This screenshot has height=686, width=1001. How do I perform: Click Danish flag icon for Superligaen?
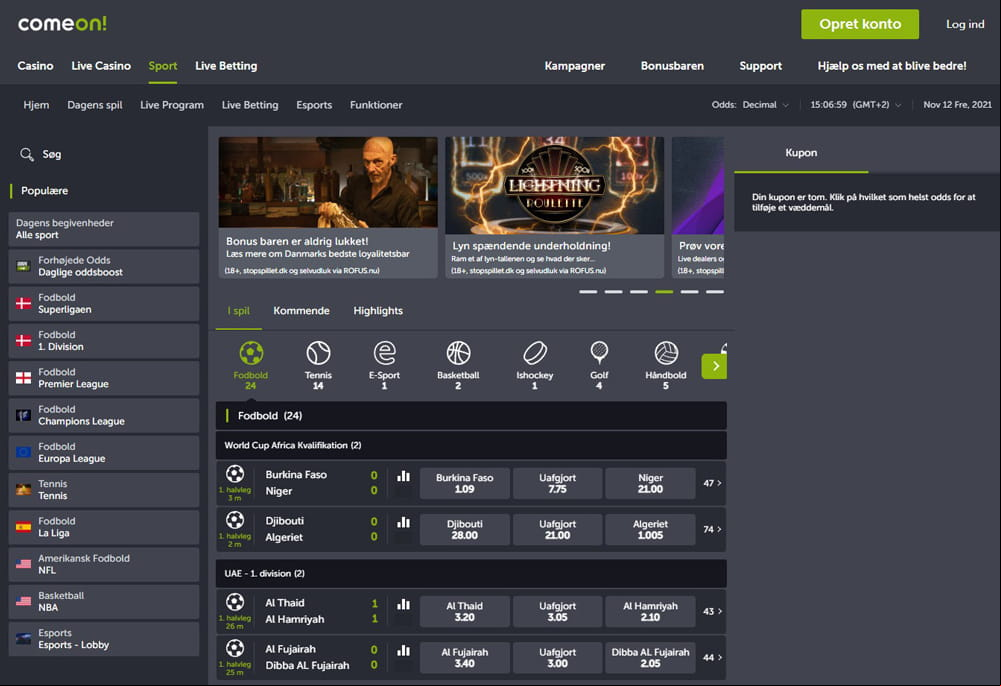coord(24,304)
